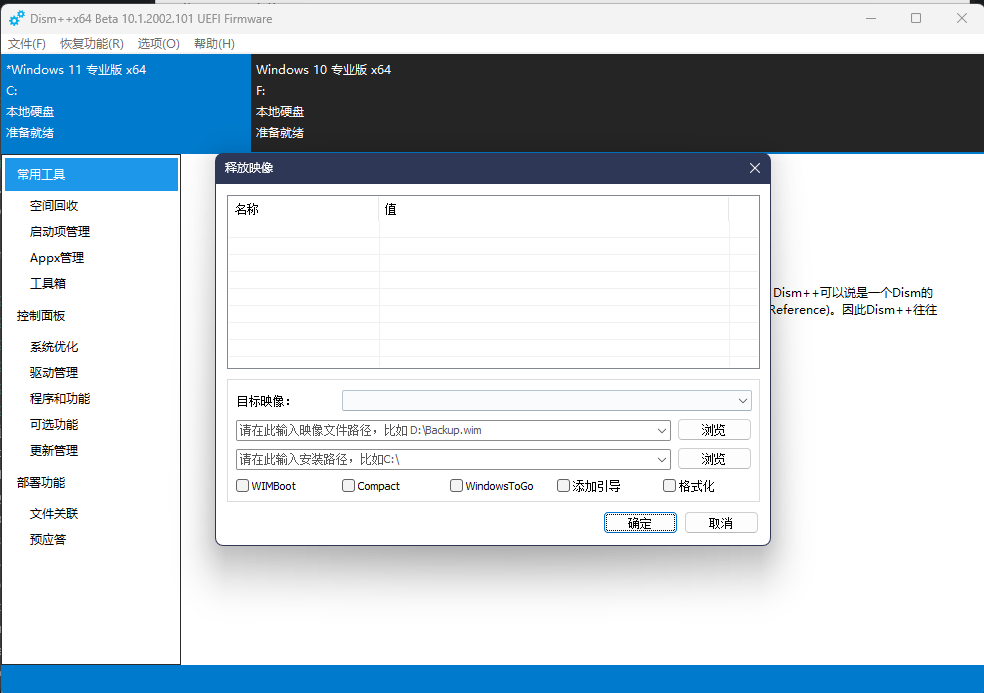The width and height of the screenshot is (984, 693).
Task: Open 可选功能 in the sidebar
Action: coord(54,425)
